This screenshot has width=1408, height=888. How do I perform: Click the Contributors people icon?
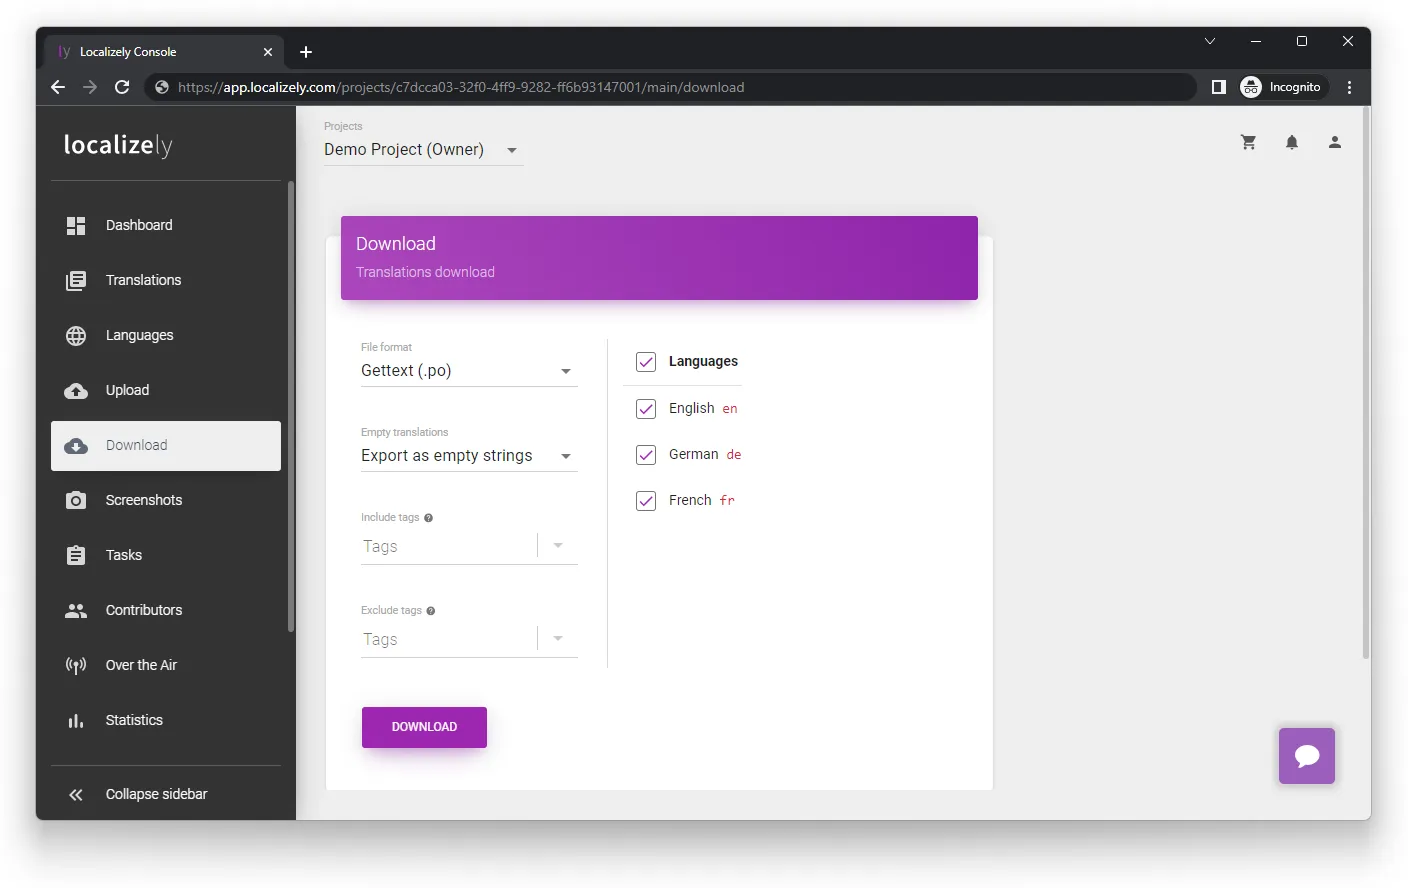click(76, 610)
